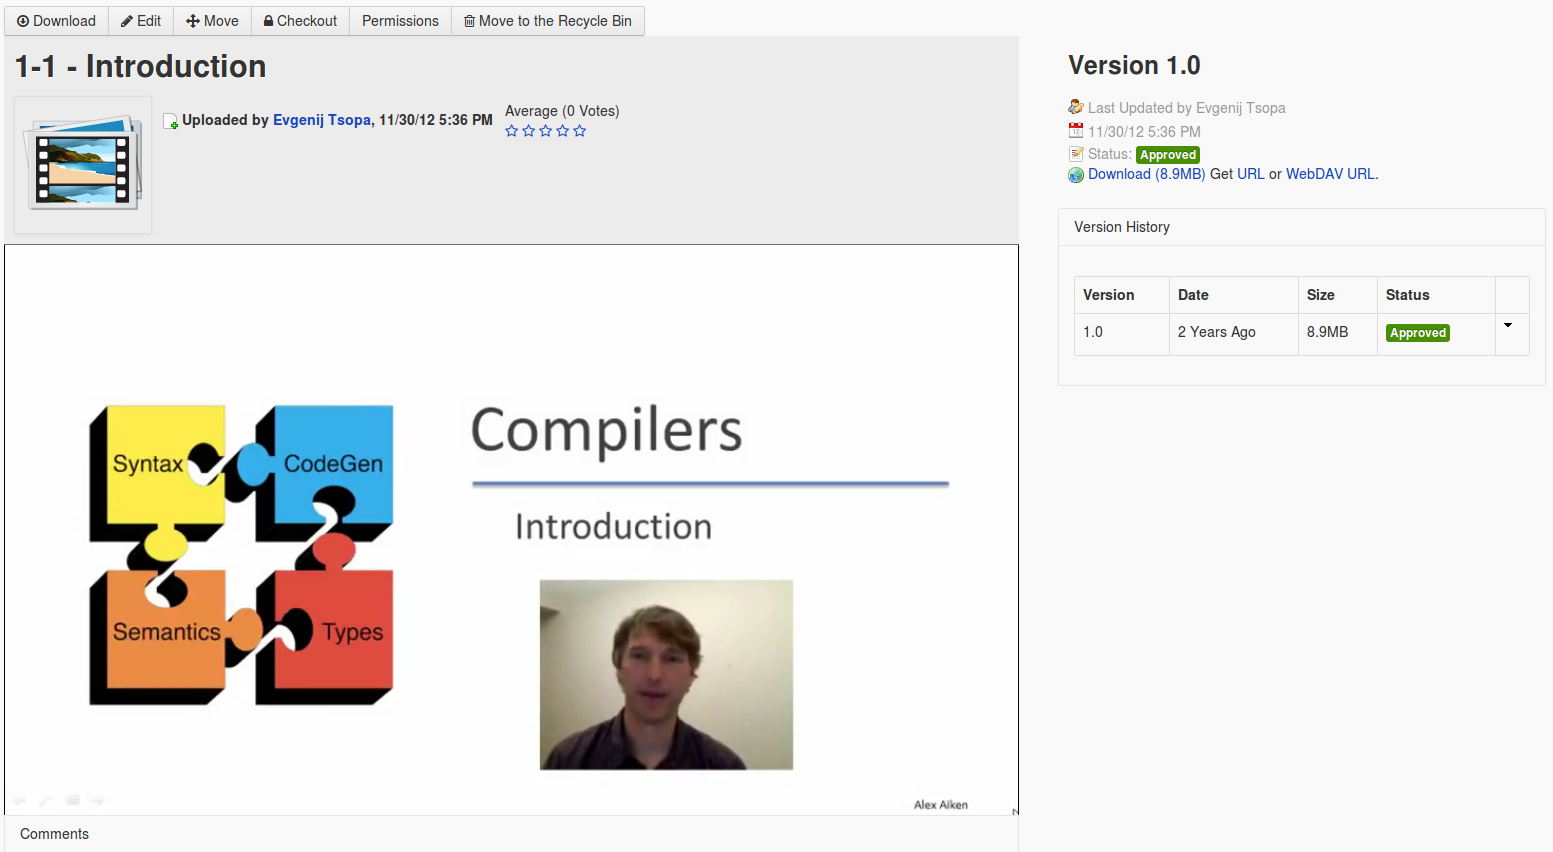The width and height of the screenshot is (1553, 852).
Task: Click the globe icon beside Download link
Action: click(1076, 175)
